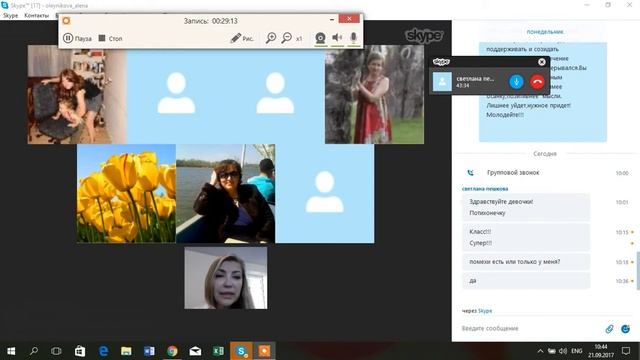Zoom out with the minus magnifier
Viewport: 640px width, 360px height.
287,38
